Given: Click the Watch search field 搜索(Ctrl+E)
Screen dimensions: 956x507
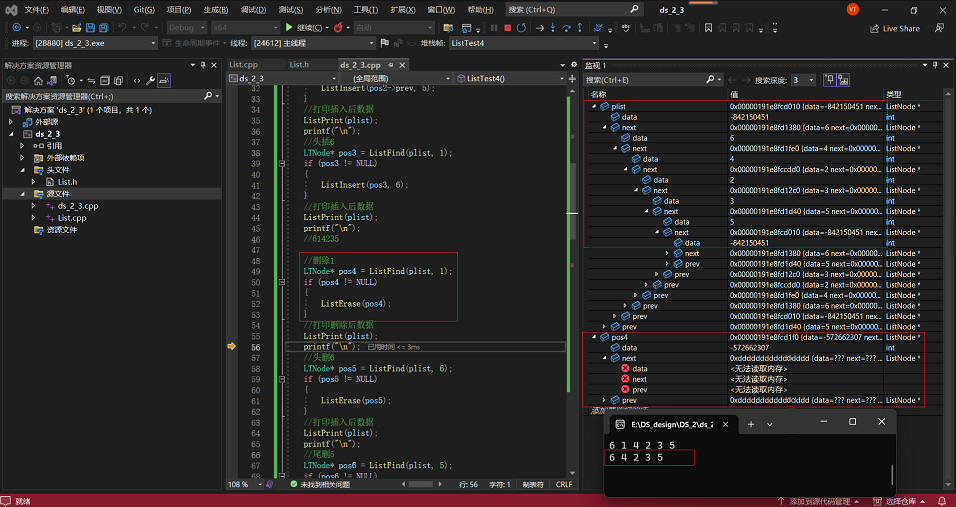Looking at the screenshot, I should [x=654, y=80].
